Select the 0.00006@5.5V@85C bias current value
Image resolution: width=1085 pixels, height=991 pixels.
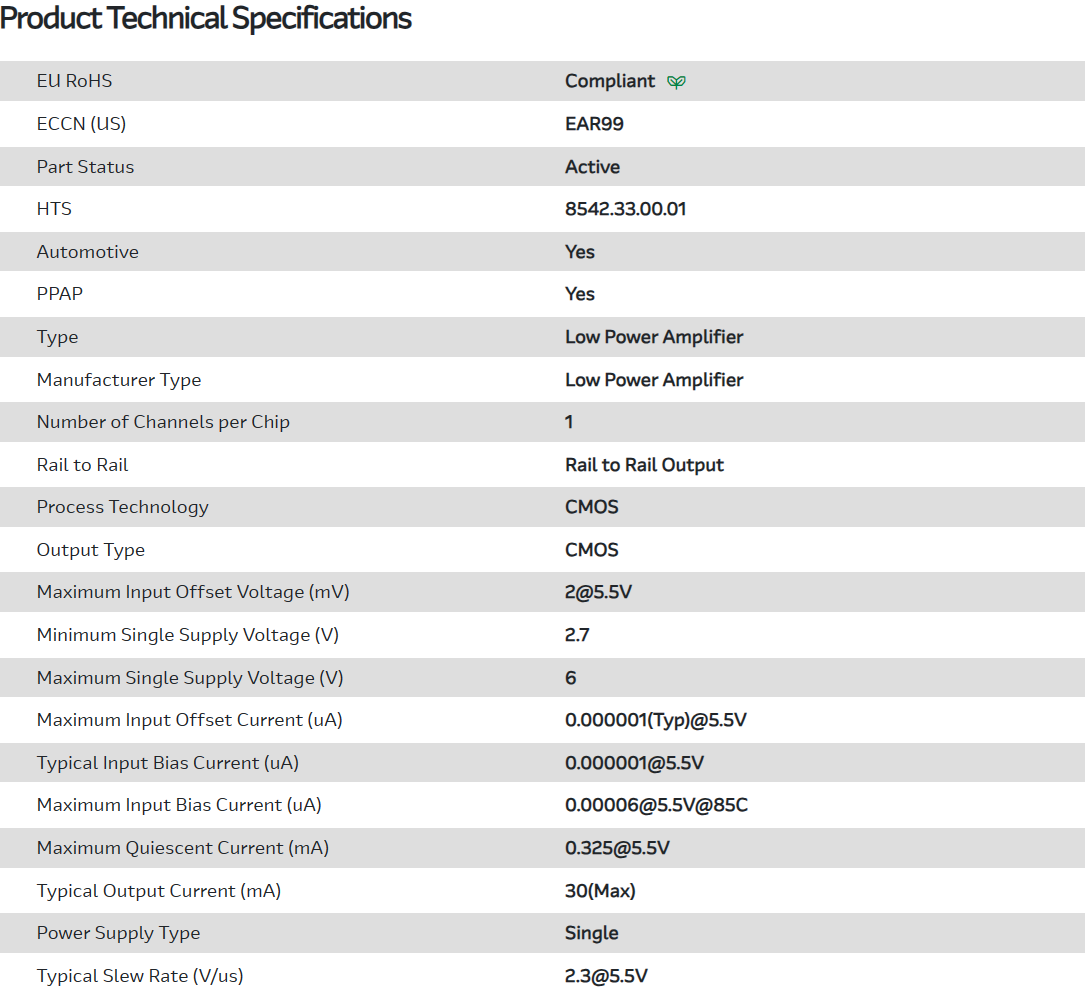click(656, 805)
